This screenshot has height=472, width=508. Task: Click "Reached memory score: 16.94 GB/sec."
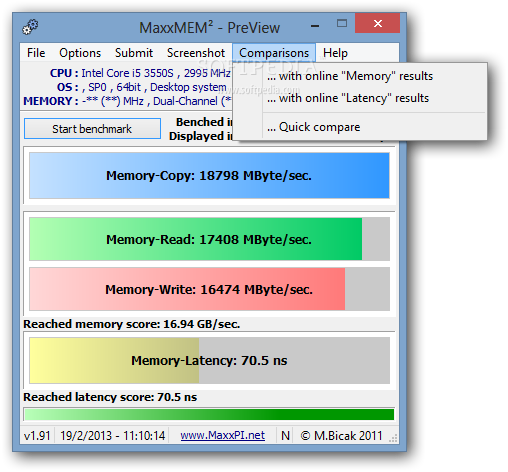pos(132,324)
